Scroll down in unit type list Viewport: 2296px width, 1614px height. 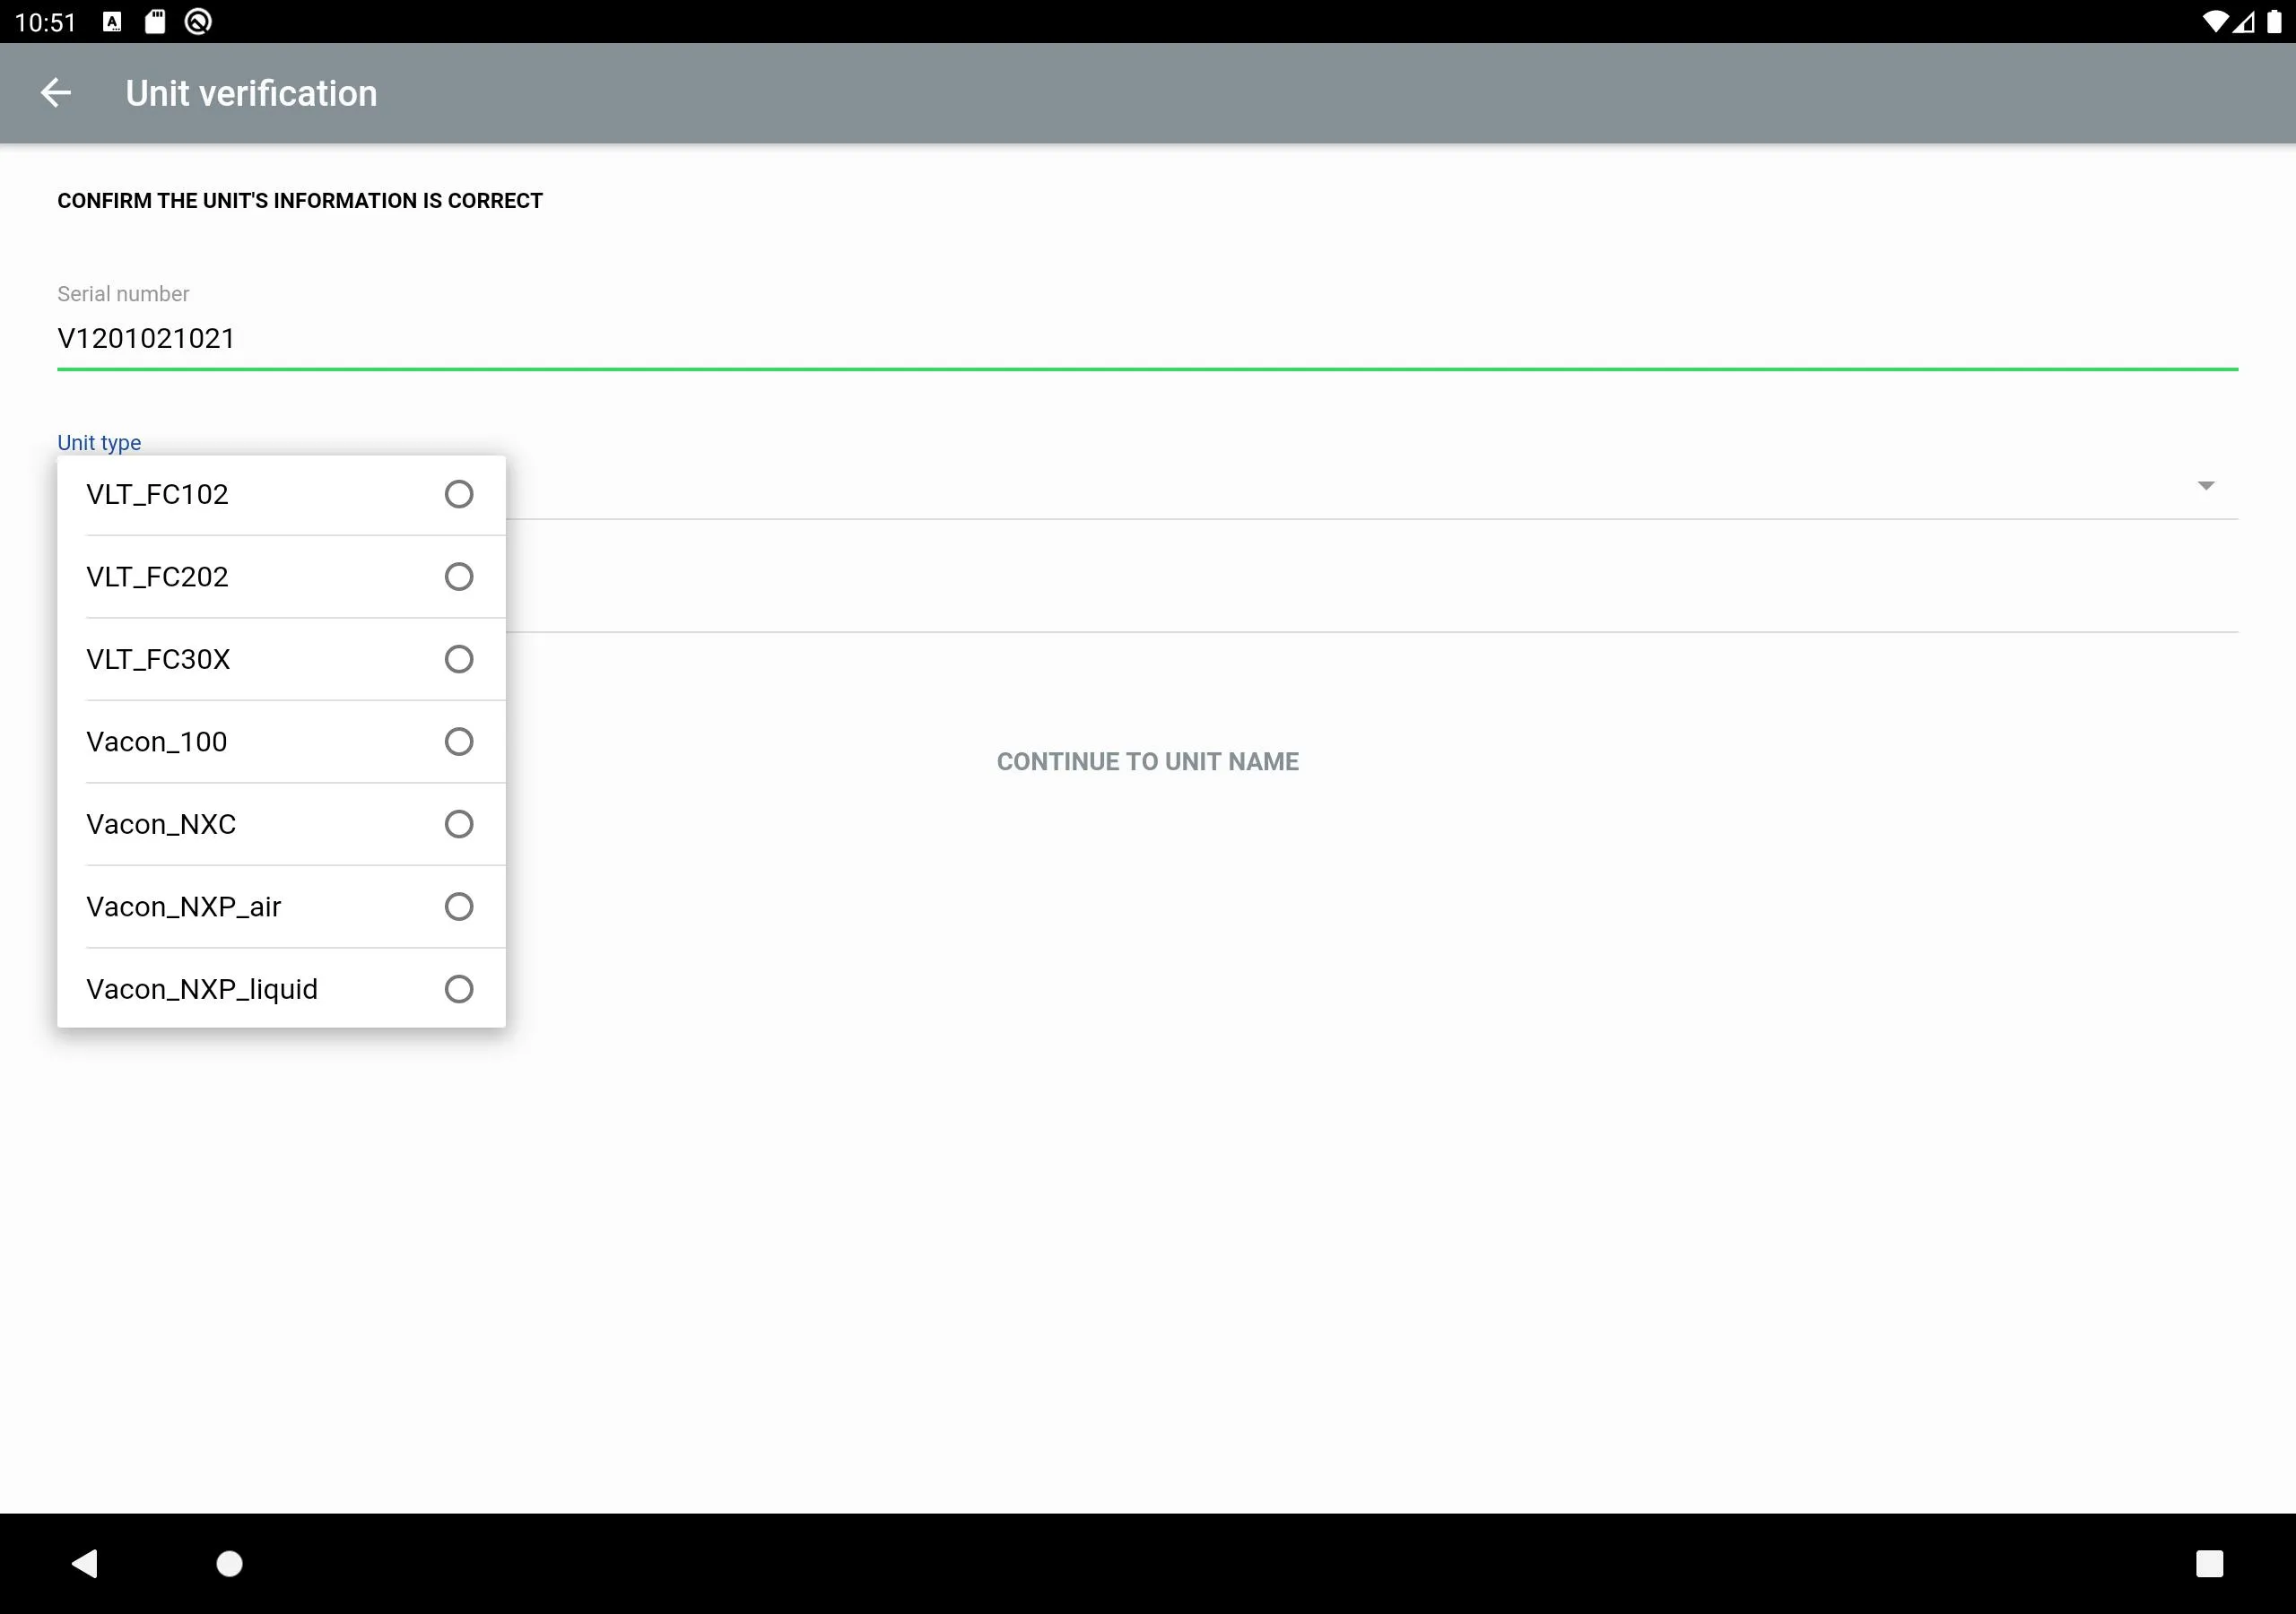click(x=280, y=987)
